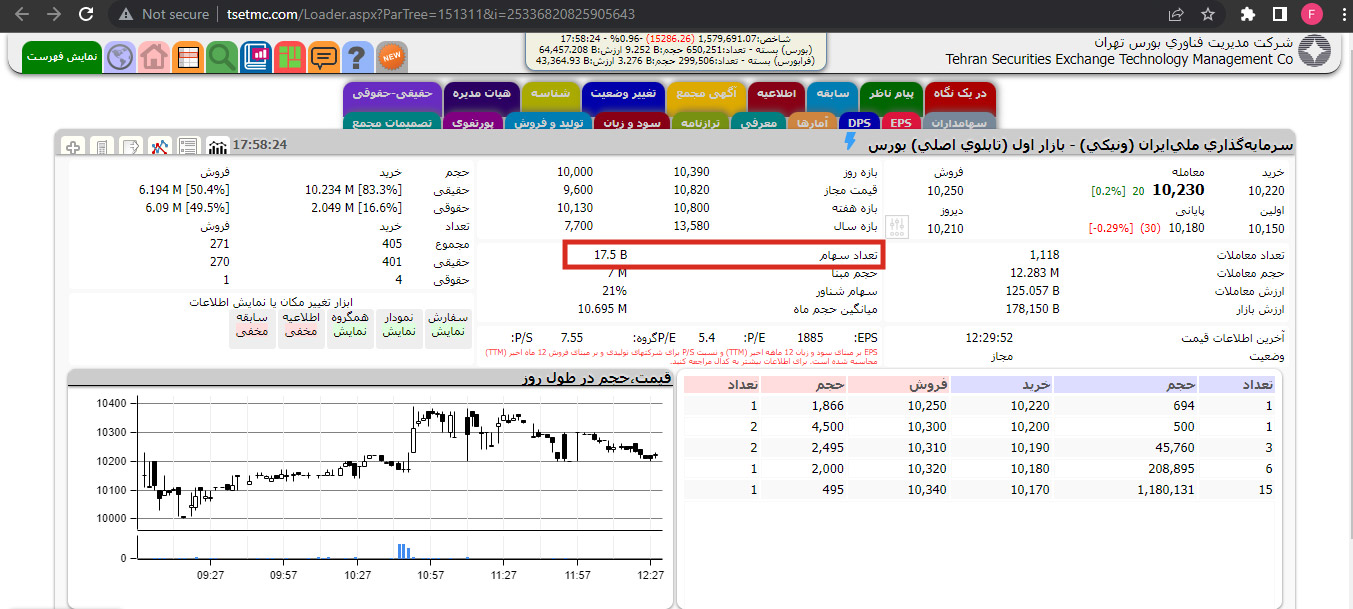Show the hidden اطلاعیه section
Image resolution: width=1353 pixels, height=609 pixels.
[300, 324]
